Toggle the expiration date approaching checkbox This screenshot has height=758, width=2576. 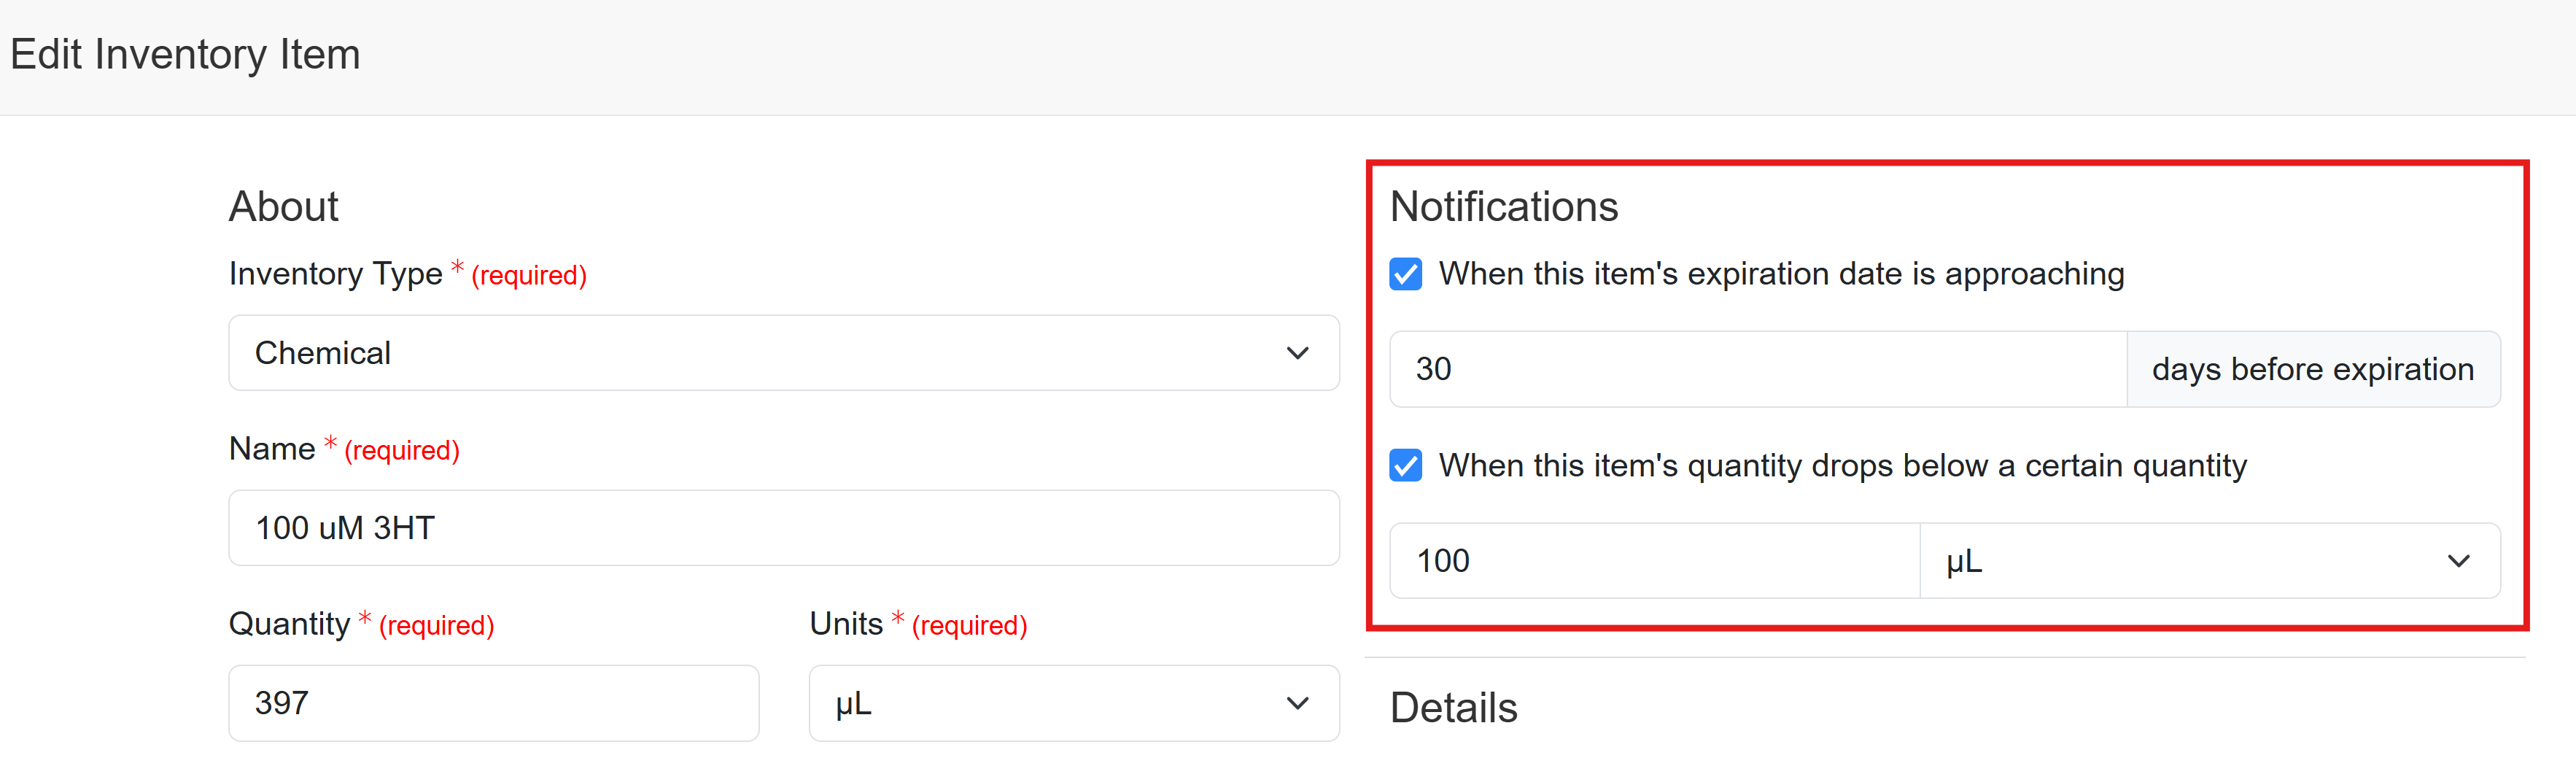coord(1405,274)
